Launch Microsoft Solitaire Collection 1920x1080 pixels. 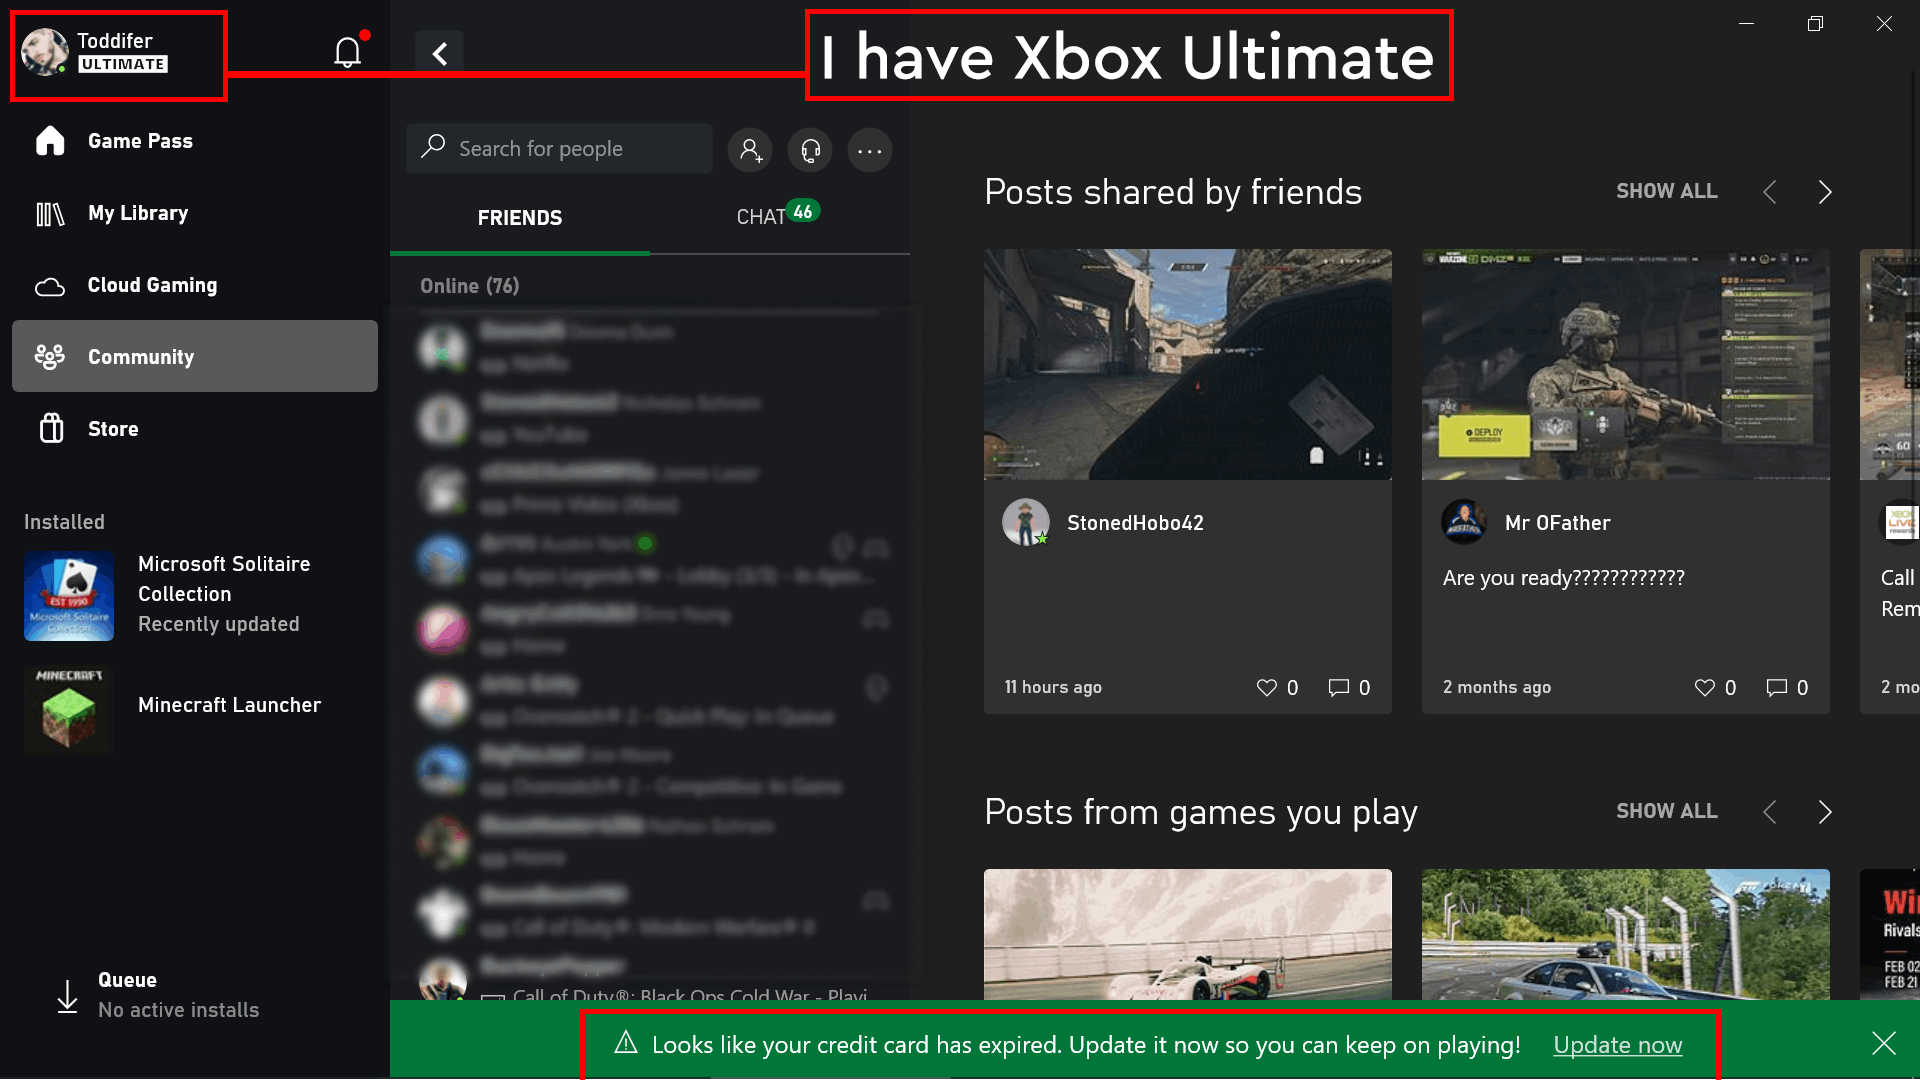tap(195, 595)
